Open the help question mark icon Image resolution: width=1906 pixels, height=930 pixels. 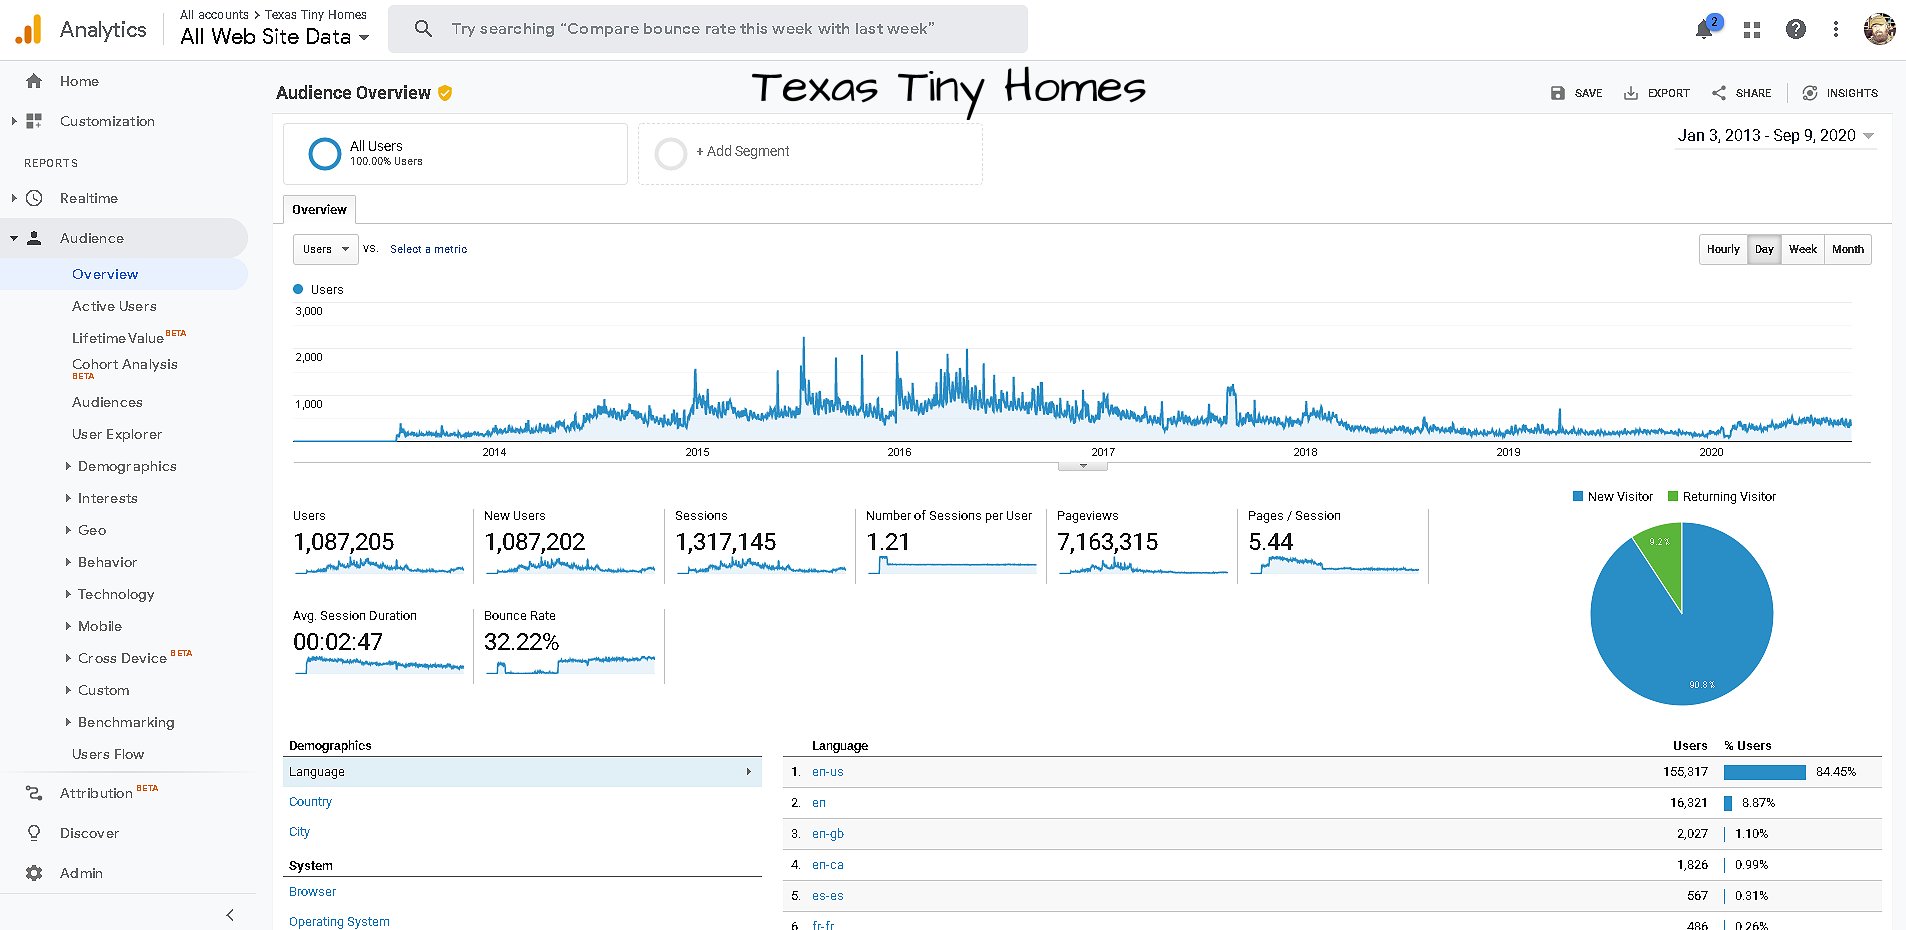(1796, 29)
